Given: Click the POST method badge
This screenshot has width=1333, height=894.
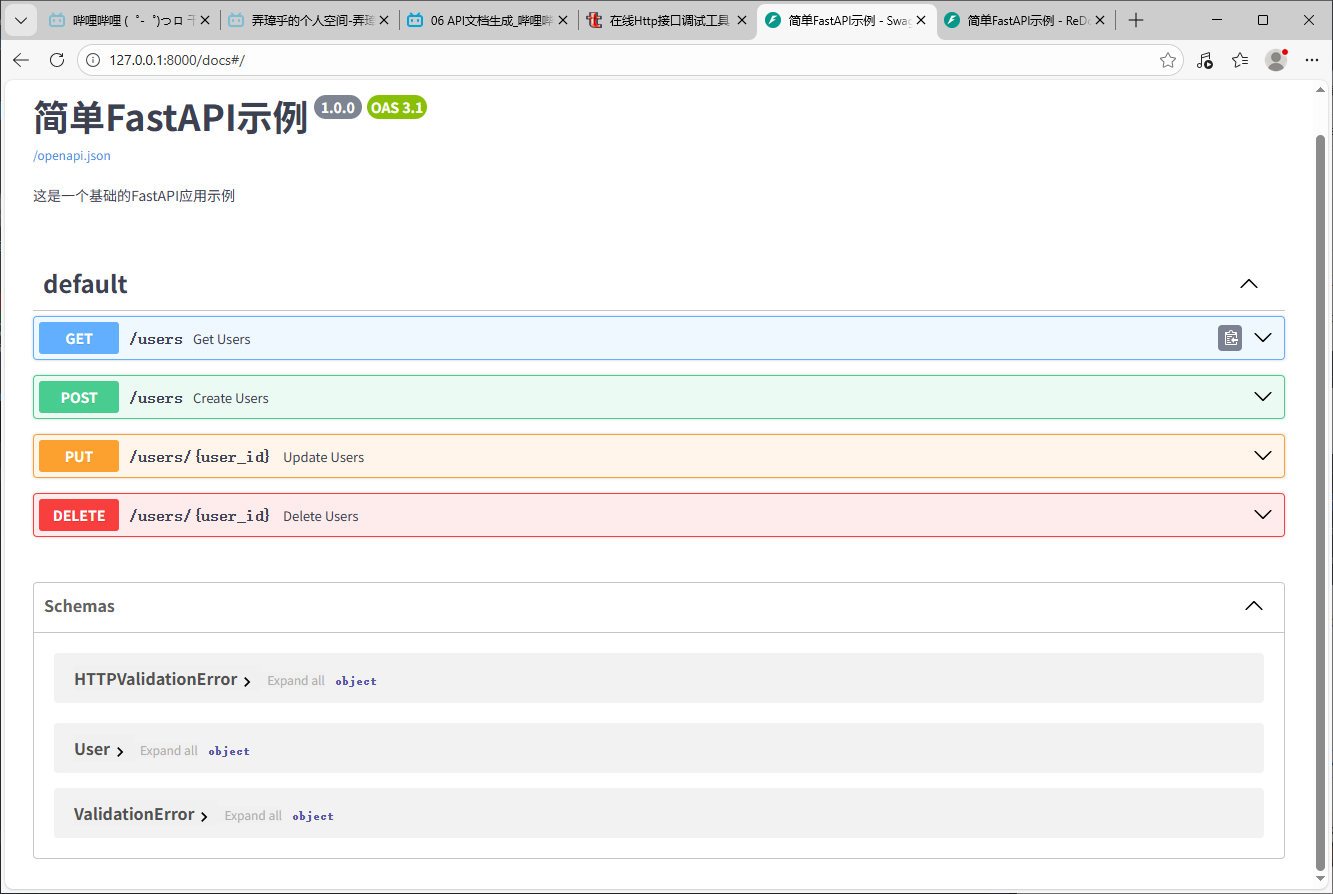Looking at the screenshot, I should [79, 397].
